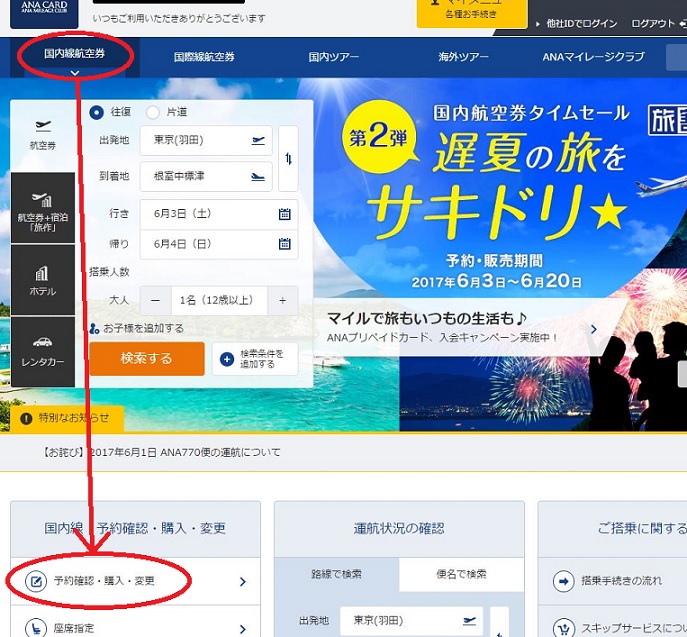
Task: Open the 海外ツアー navigation menu
Action: tap(463, 57)
